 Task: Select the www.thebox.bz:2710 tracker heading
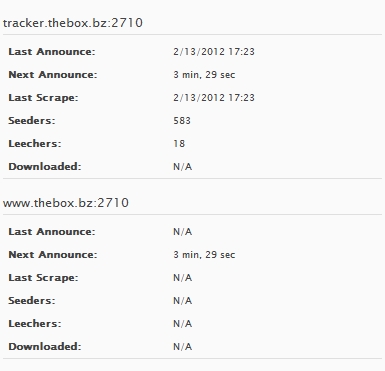pos(66,203)
